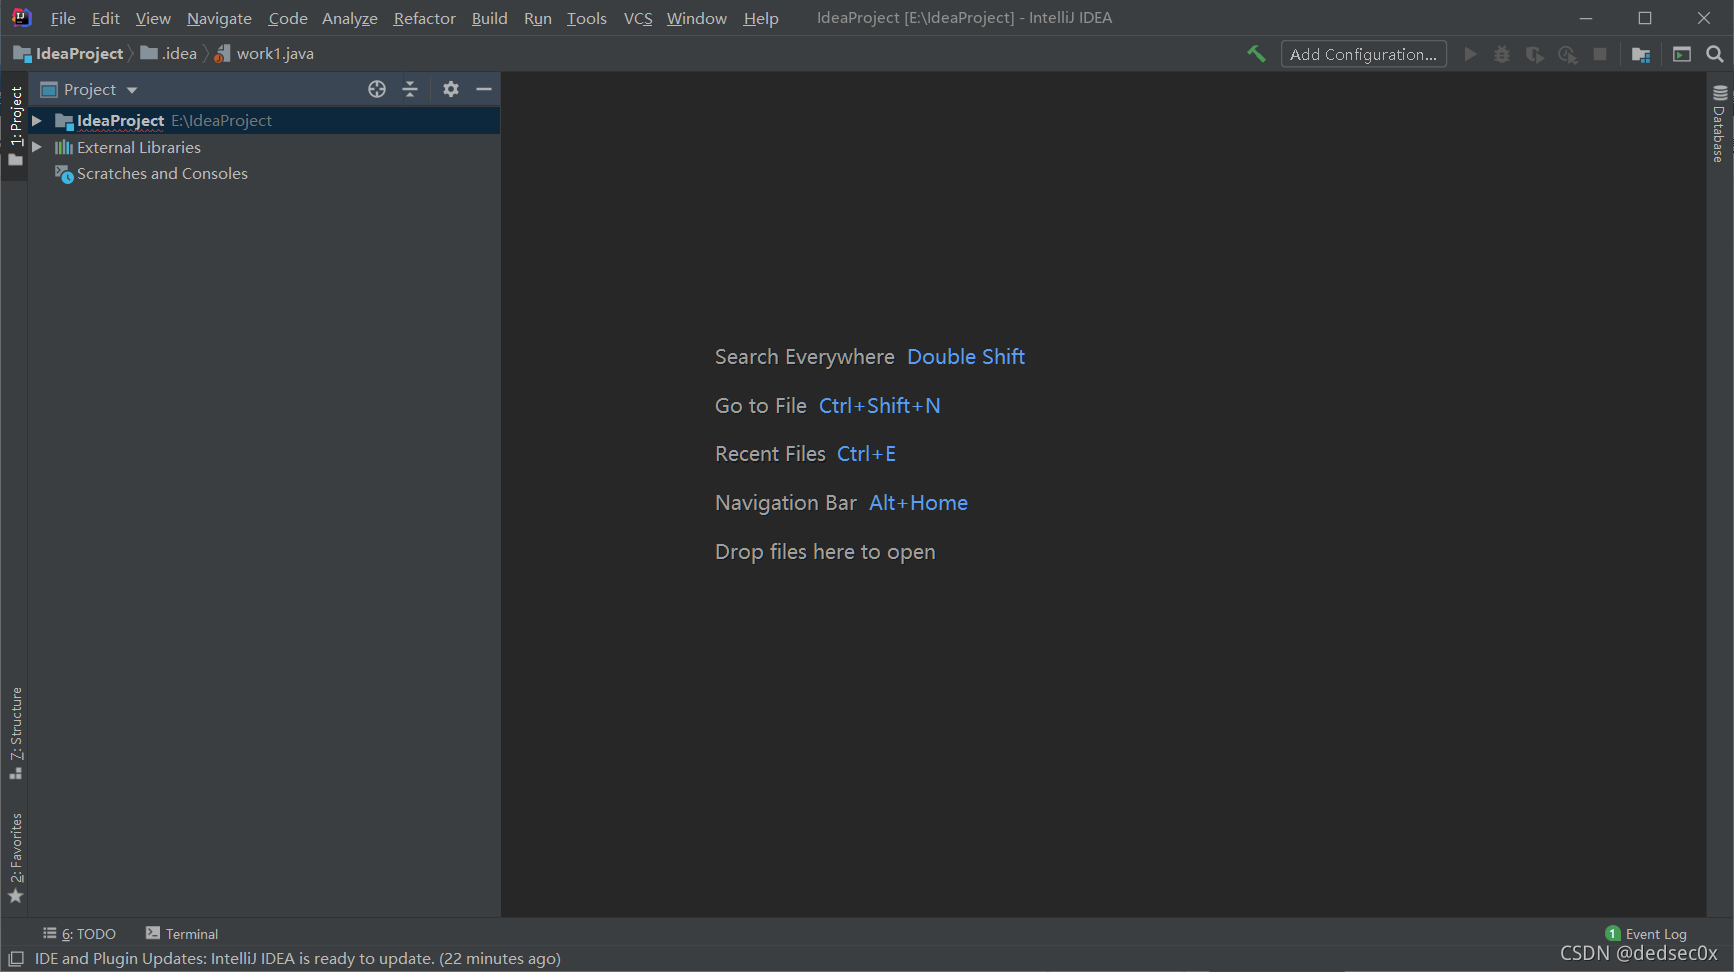Open the Build menu

(490, 18)
